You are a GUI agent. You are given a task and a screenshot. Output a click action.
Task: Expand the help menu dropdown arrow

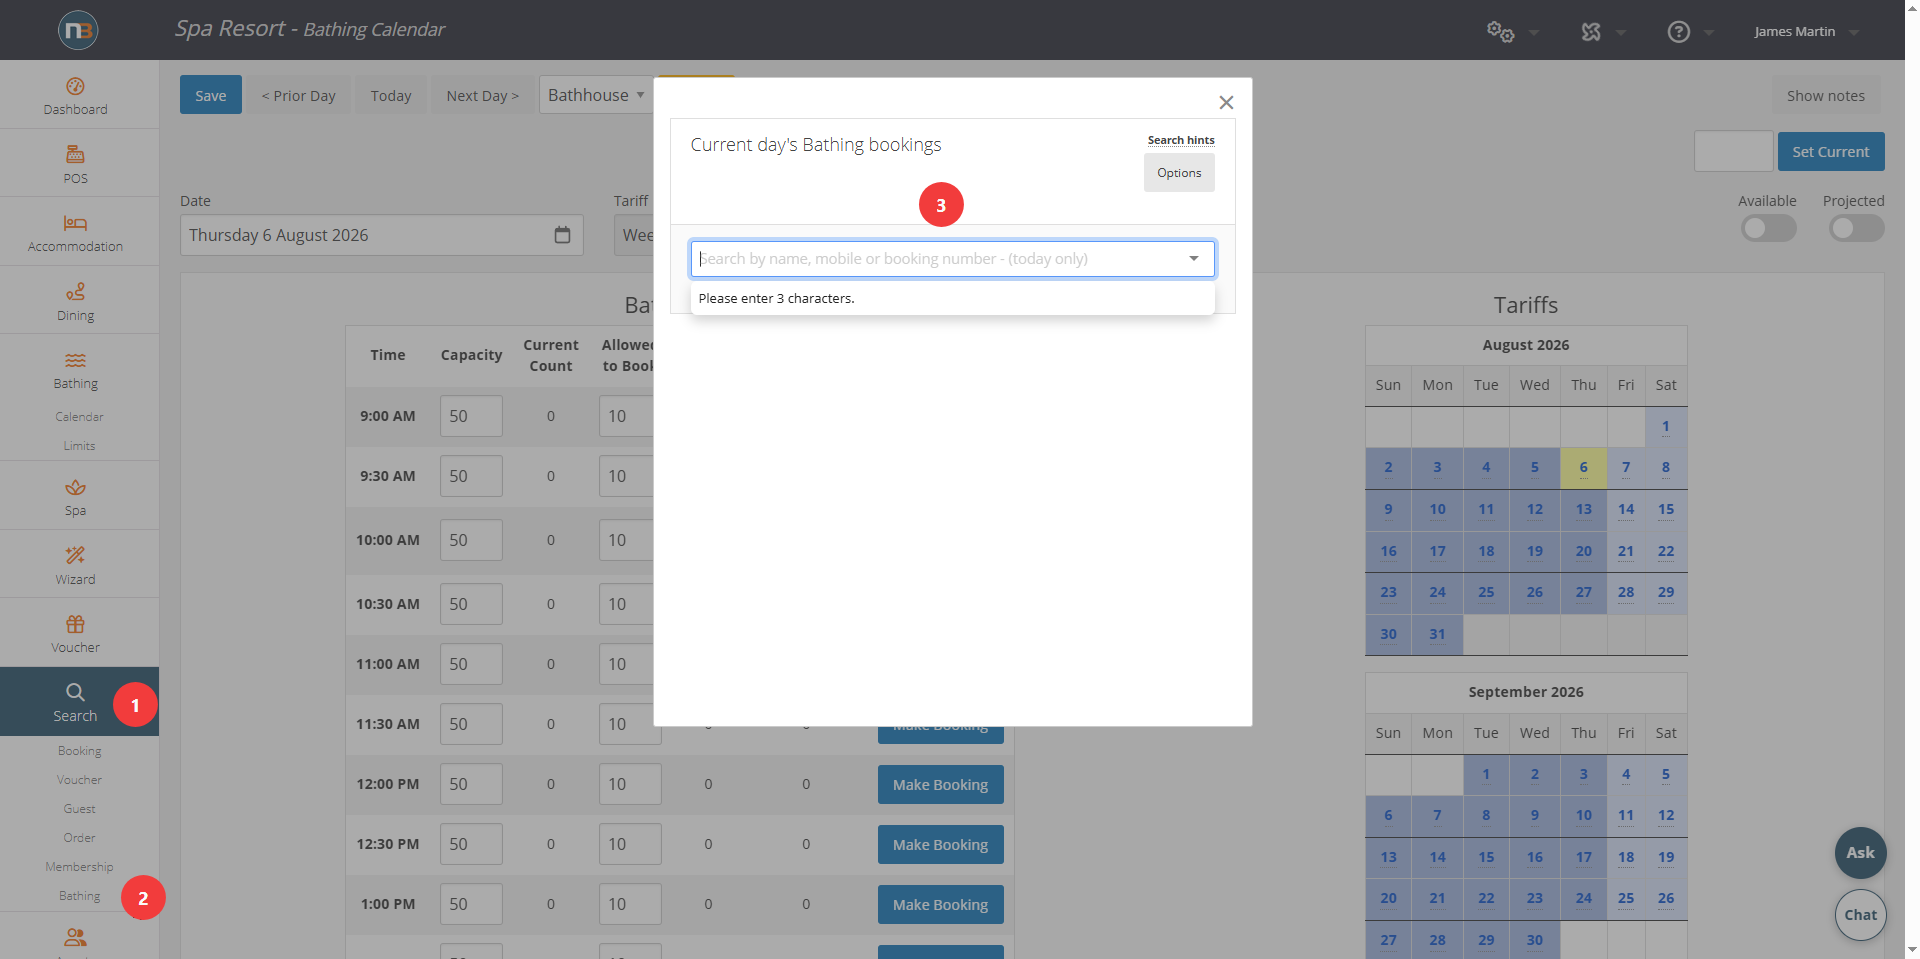(1709, 33)
